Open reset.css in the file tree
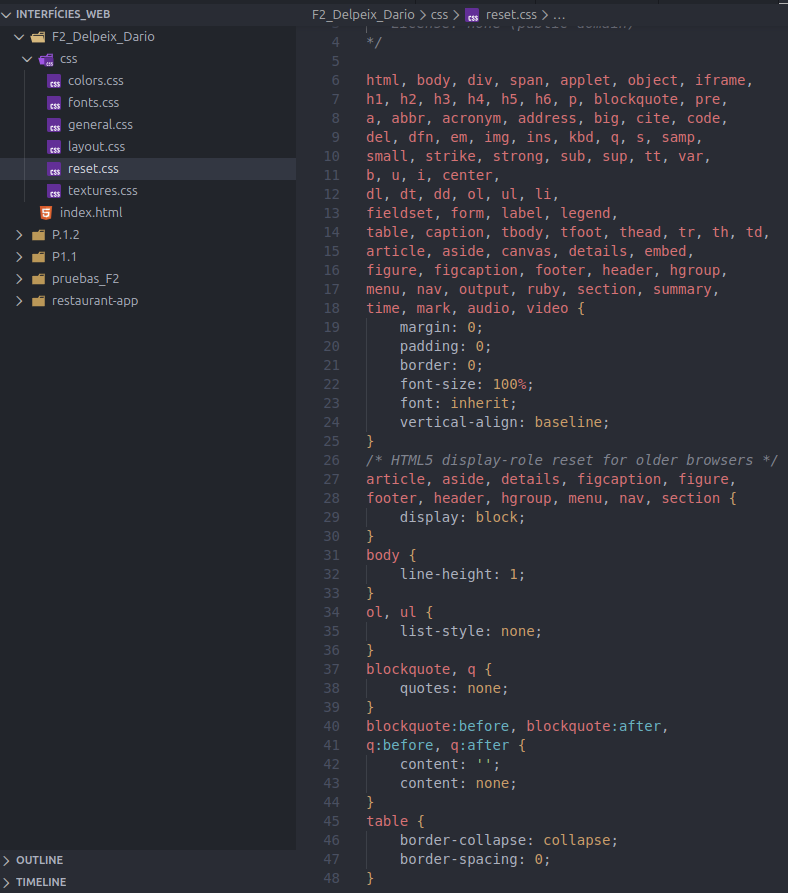The height and width of the screenshot is (893, 788). [93, 169]
